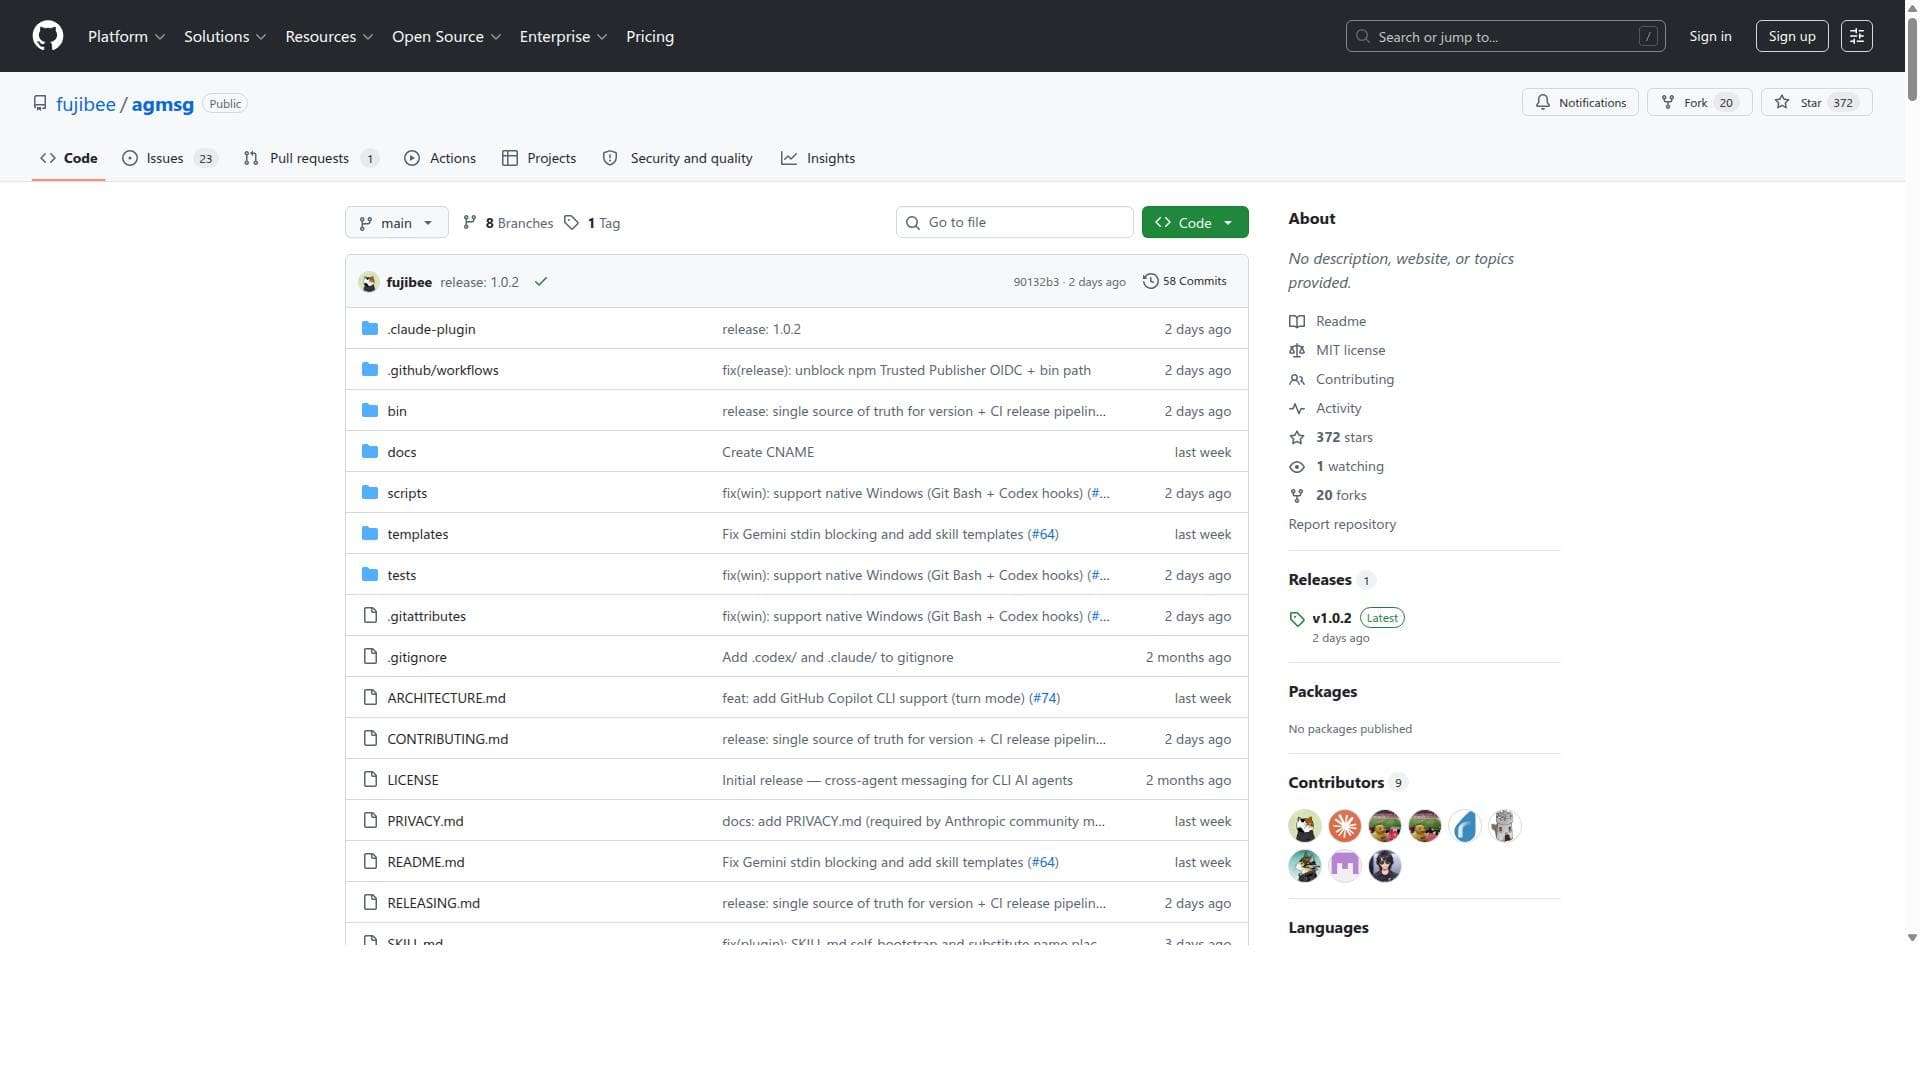Click the scripts folder icon

370,493
